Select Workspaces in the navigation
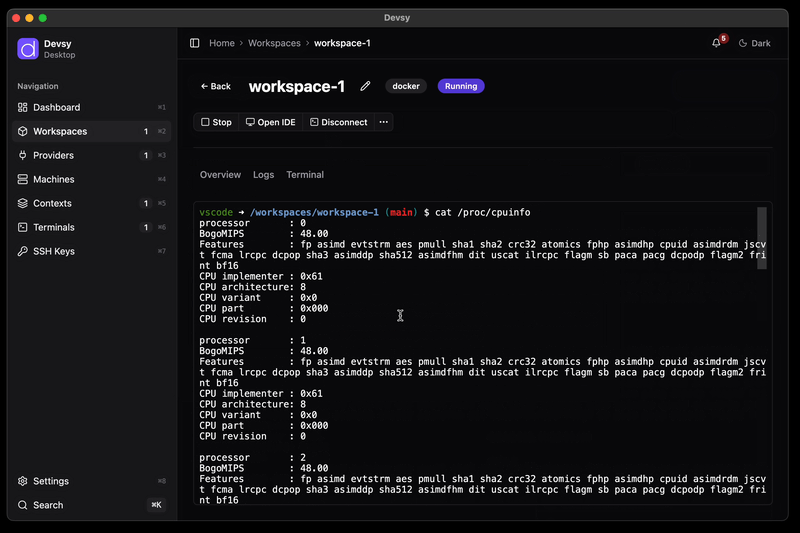This screenshot has width=800, height=533. 91,131
